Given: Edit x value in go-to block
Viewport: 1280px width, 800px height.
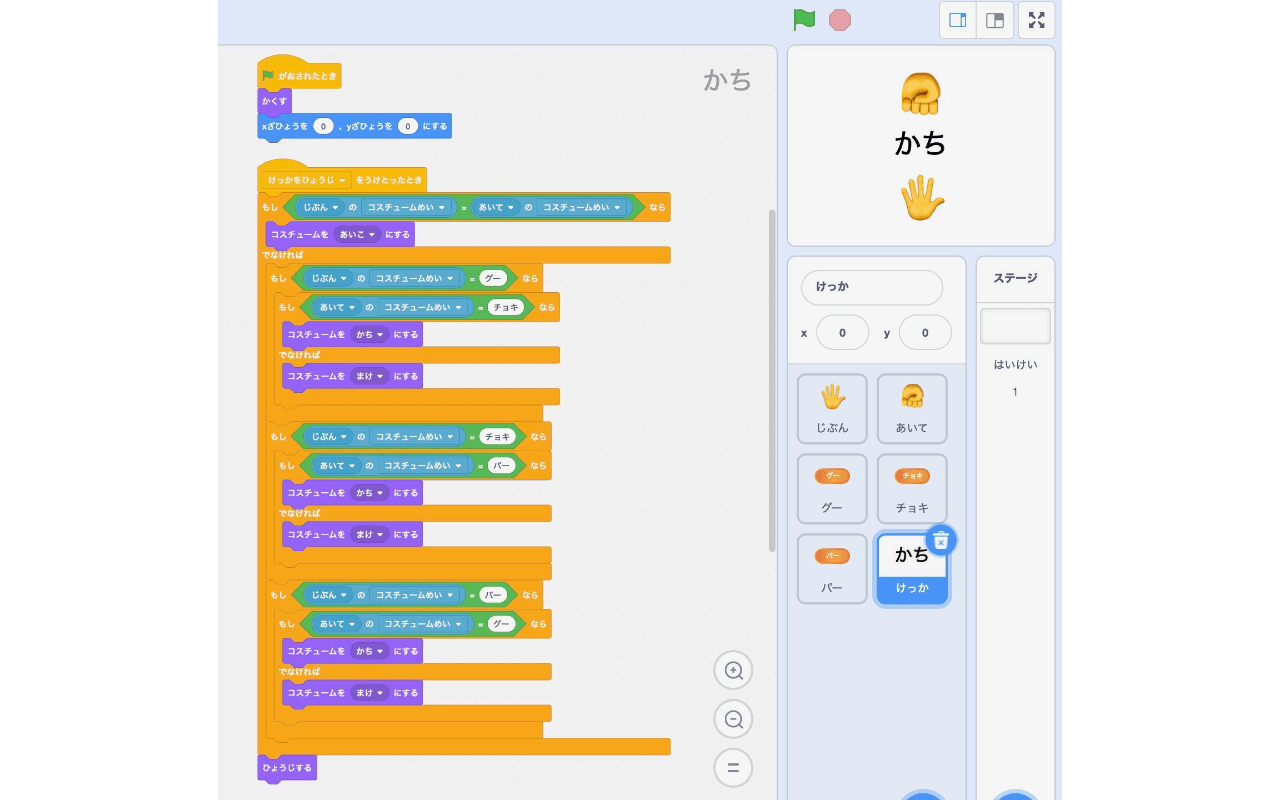Looking at the screenshot, I should (323, 126).
